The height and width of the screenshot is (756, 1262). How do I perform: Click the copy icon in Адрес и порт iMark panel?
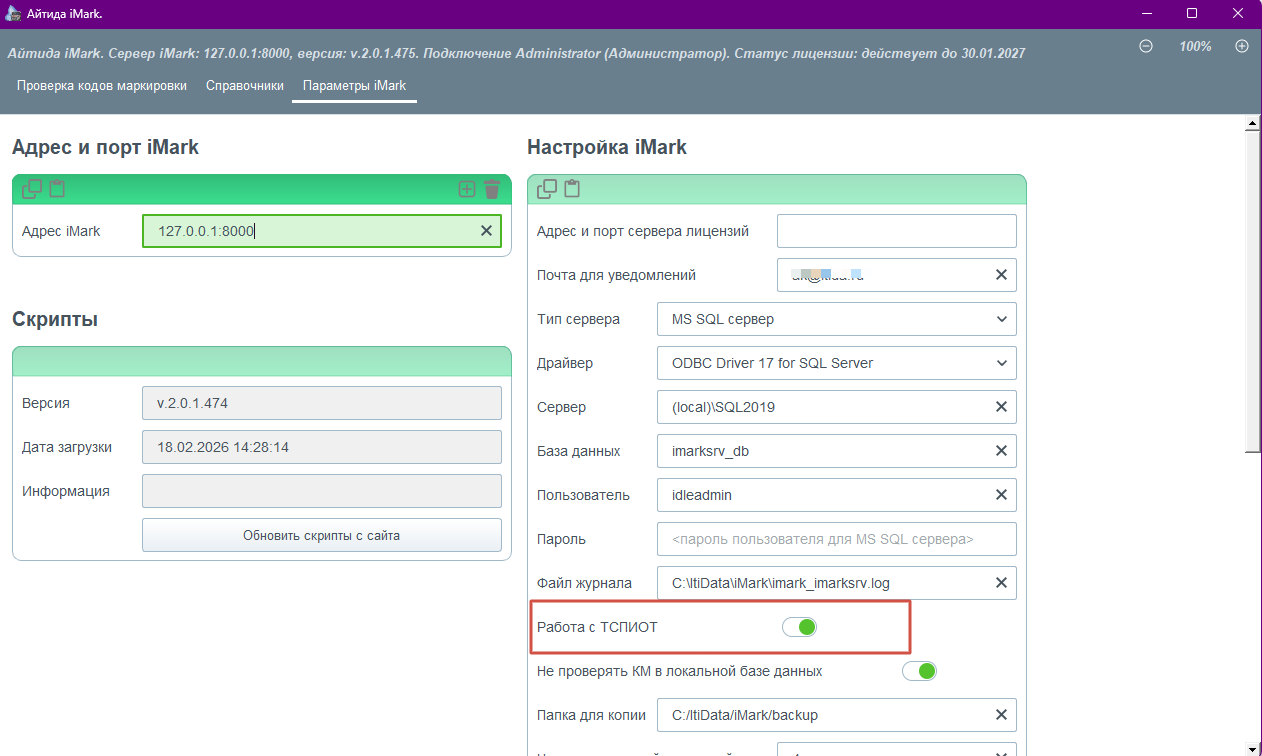pyautogui.click(x=32, y=188)
